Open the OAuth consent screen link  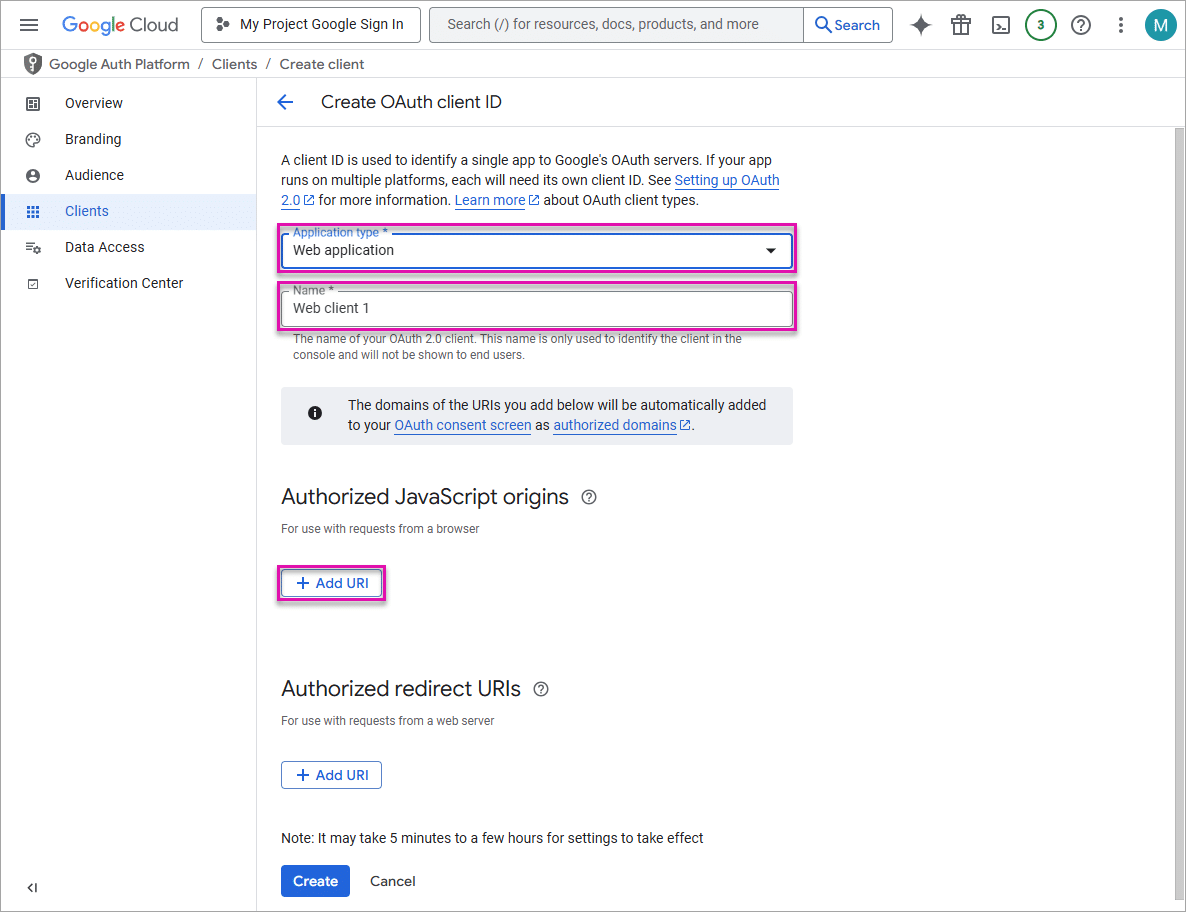[x=462, y=424]
